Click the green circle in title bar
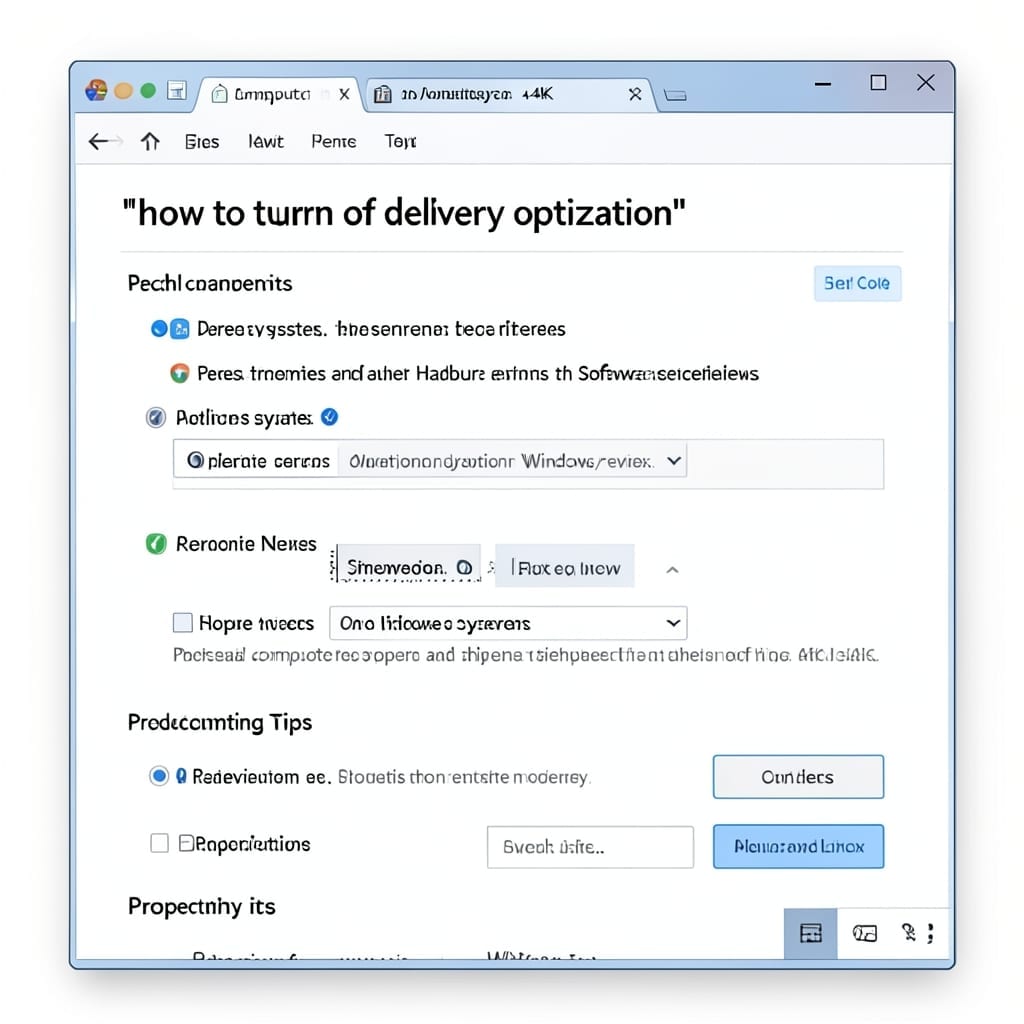The image size is (1024, 1024). pyautogui.click(x=148, y=91)
